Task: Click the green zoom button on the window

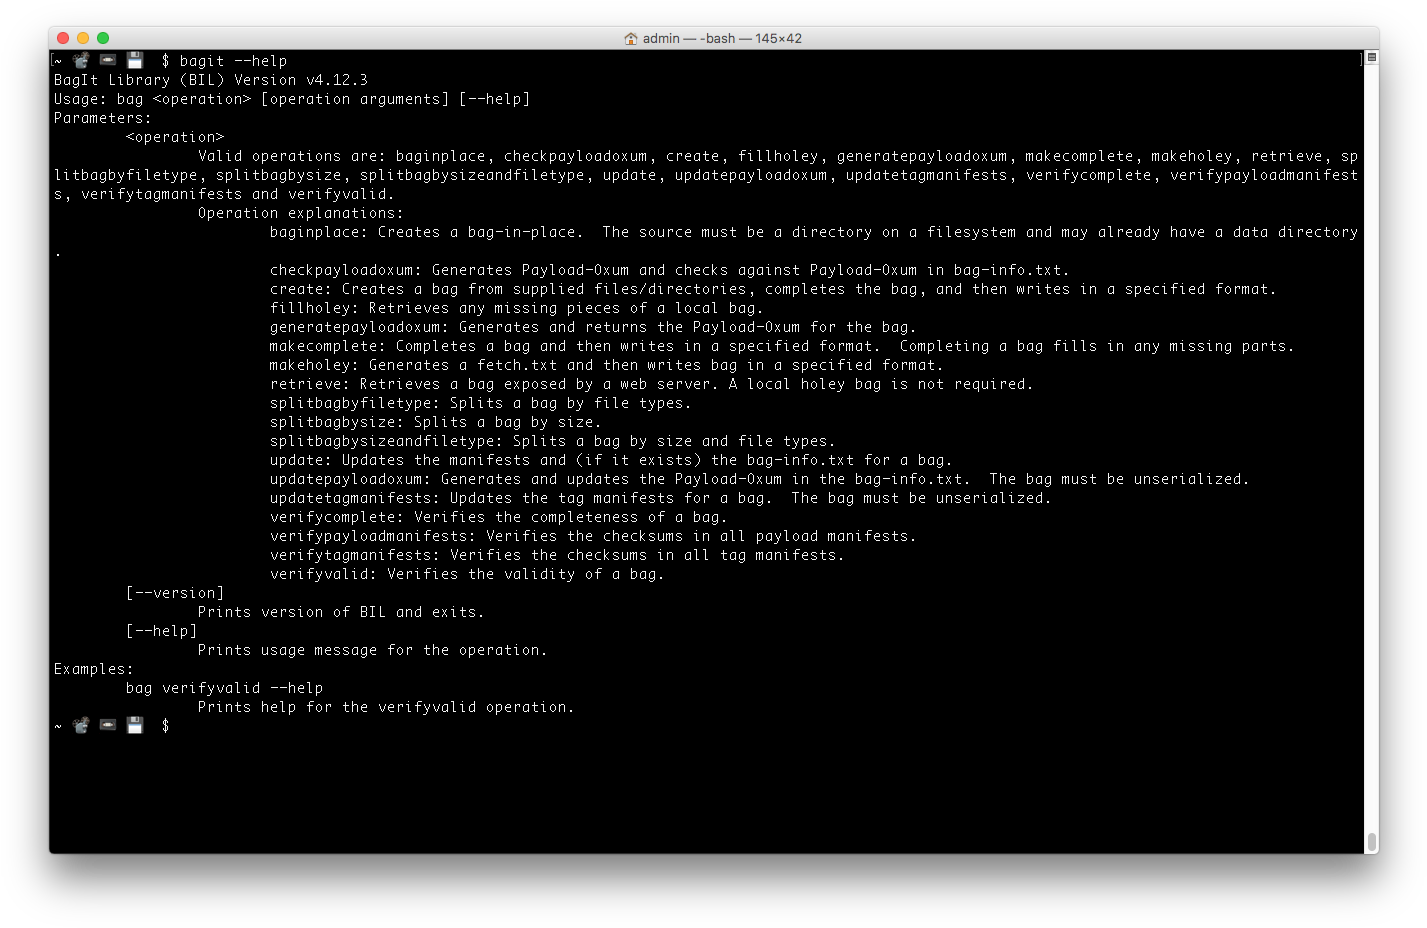Action: [x=100, y=37]
